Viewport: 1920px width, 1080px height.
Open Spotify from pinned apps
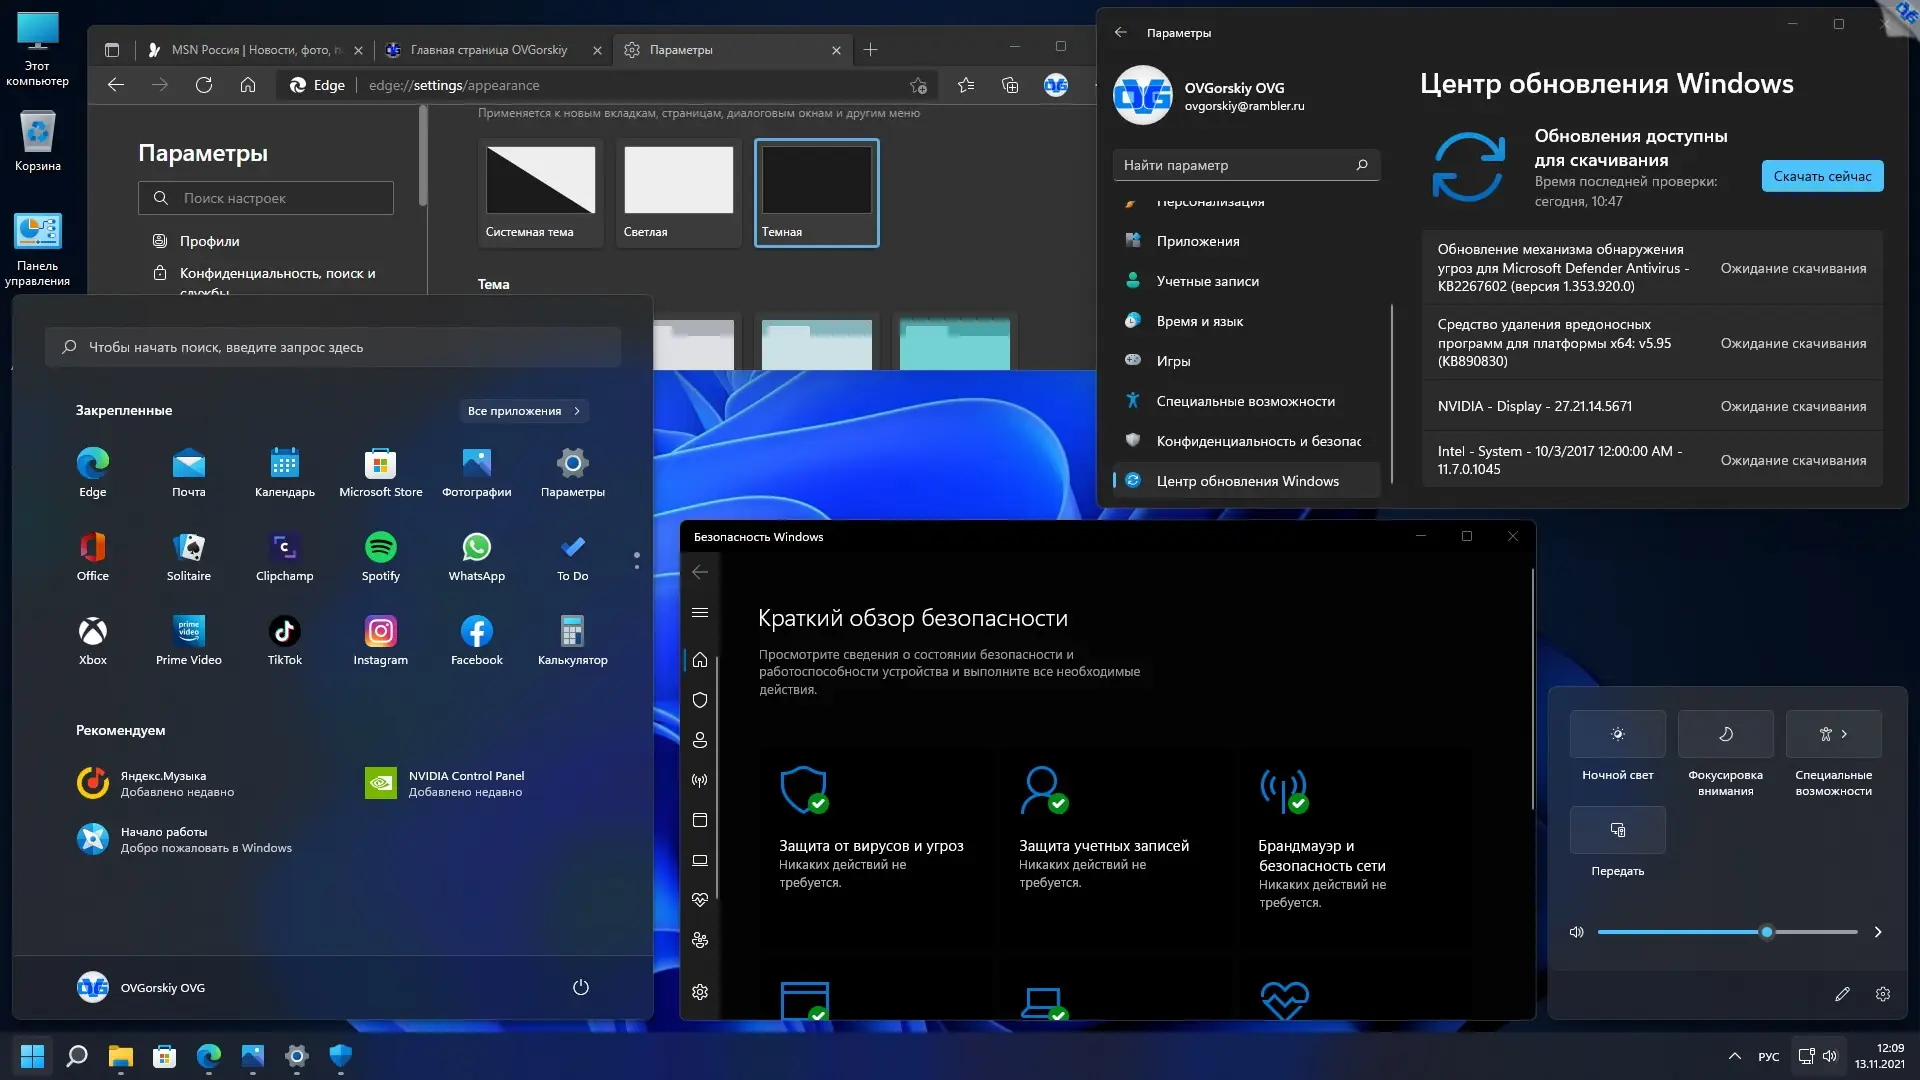pos(380,555)
